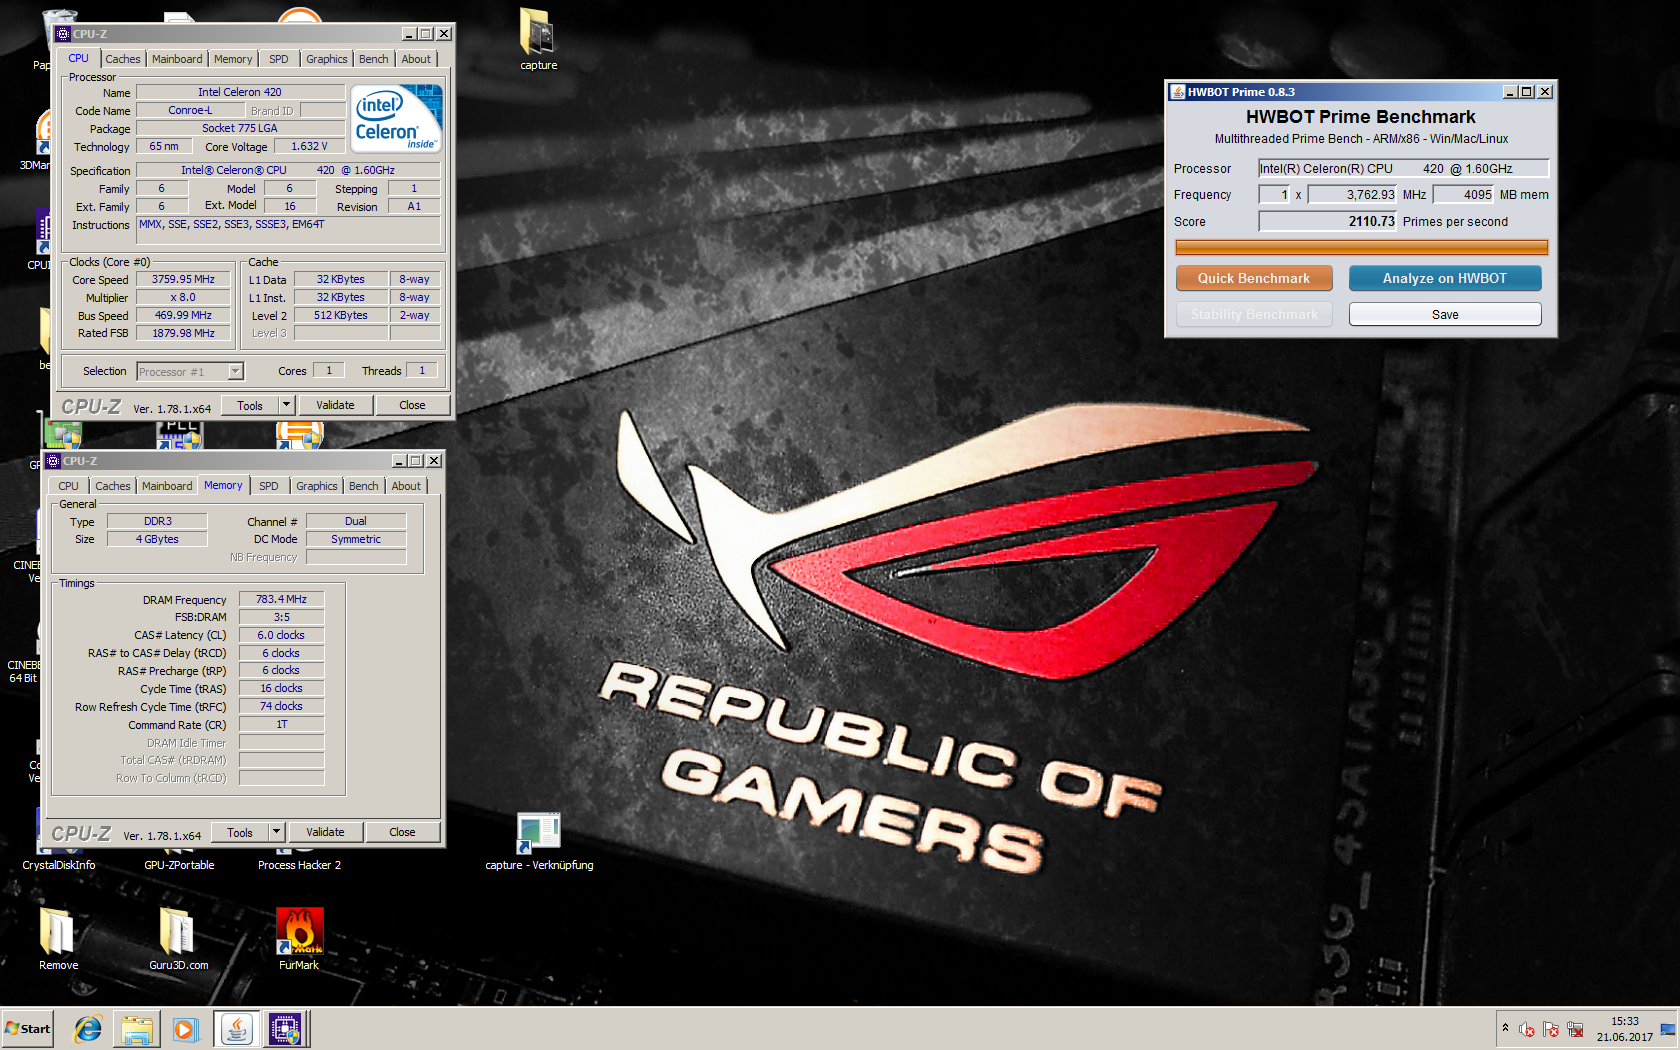1680x1050 pixels.
Task: Click HWBOT Prime title bar Java icon
Action: (1178, 92)
